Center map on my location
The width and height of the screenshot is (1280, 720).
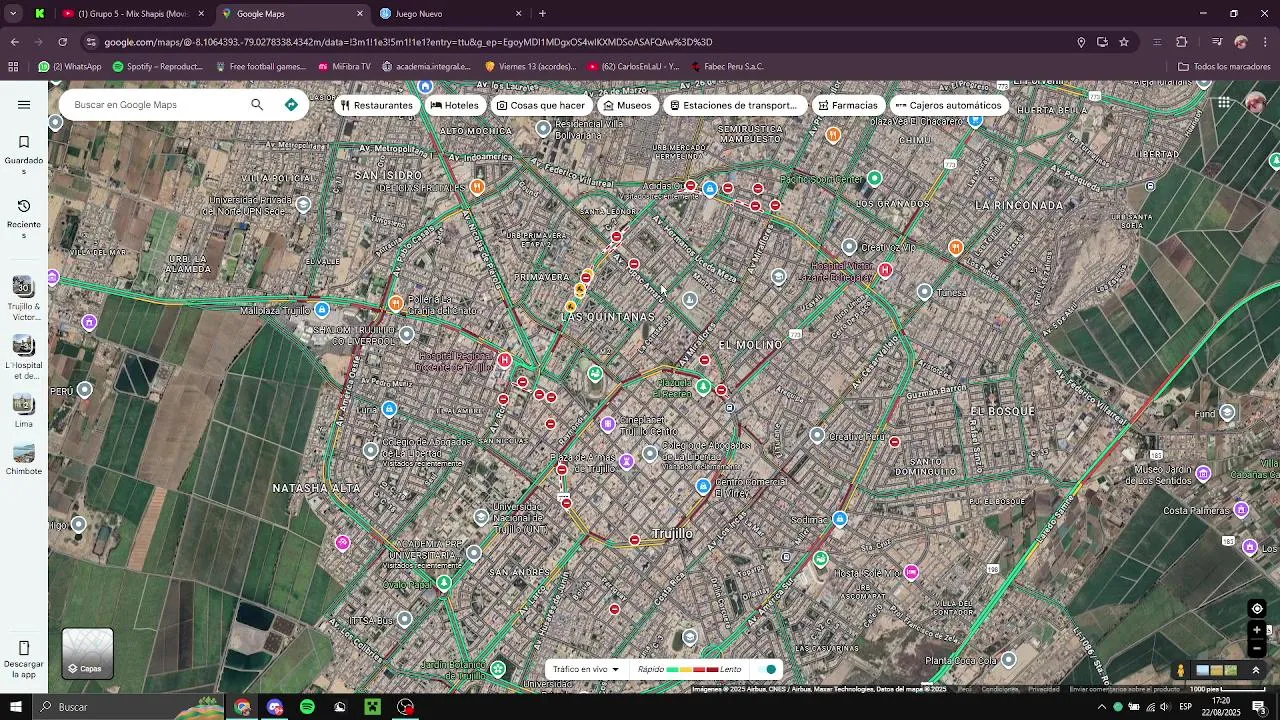tap(1257, 609)
